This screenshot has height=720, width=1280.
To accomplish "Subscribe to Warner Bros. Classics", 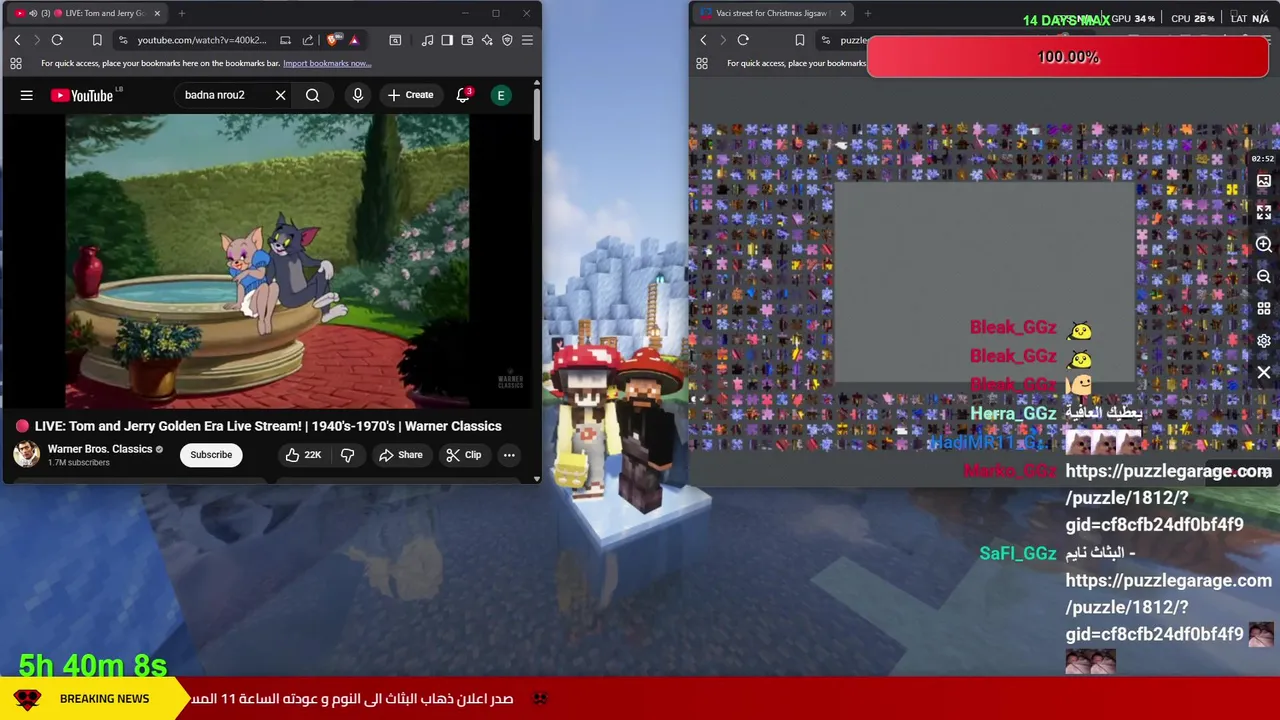I will (x=211, y=455).
